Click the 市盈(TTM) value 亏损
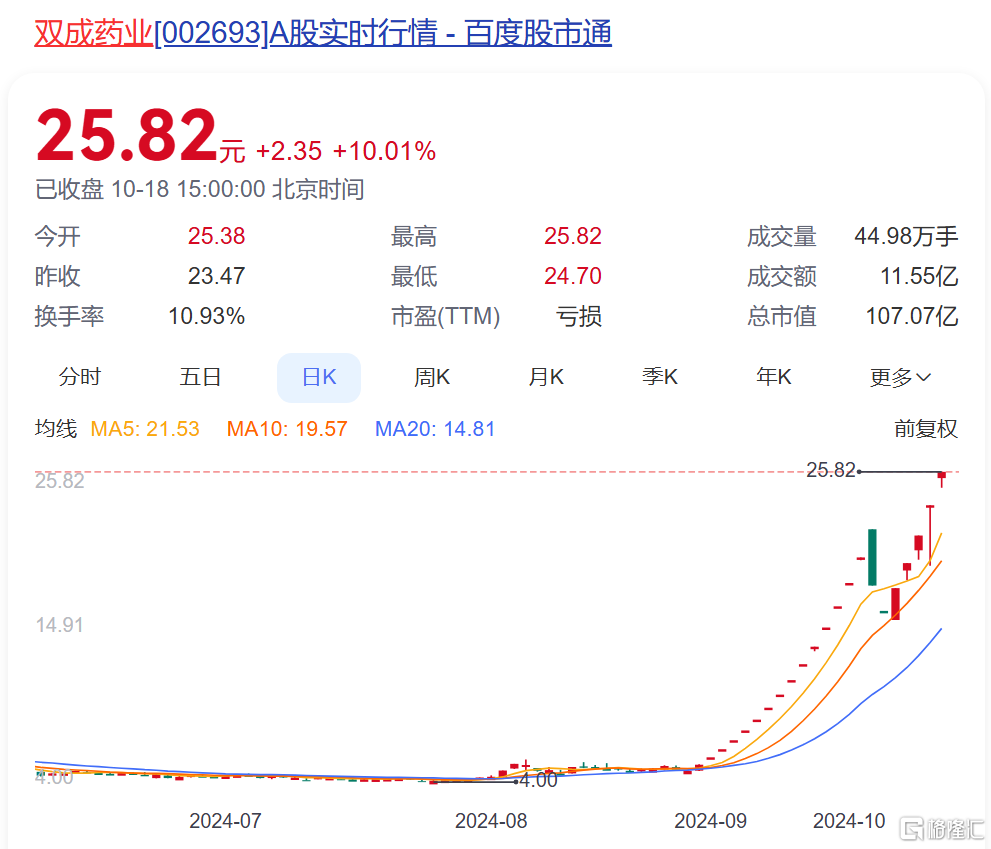 [578, 316]
